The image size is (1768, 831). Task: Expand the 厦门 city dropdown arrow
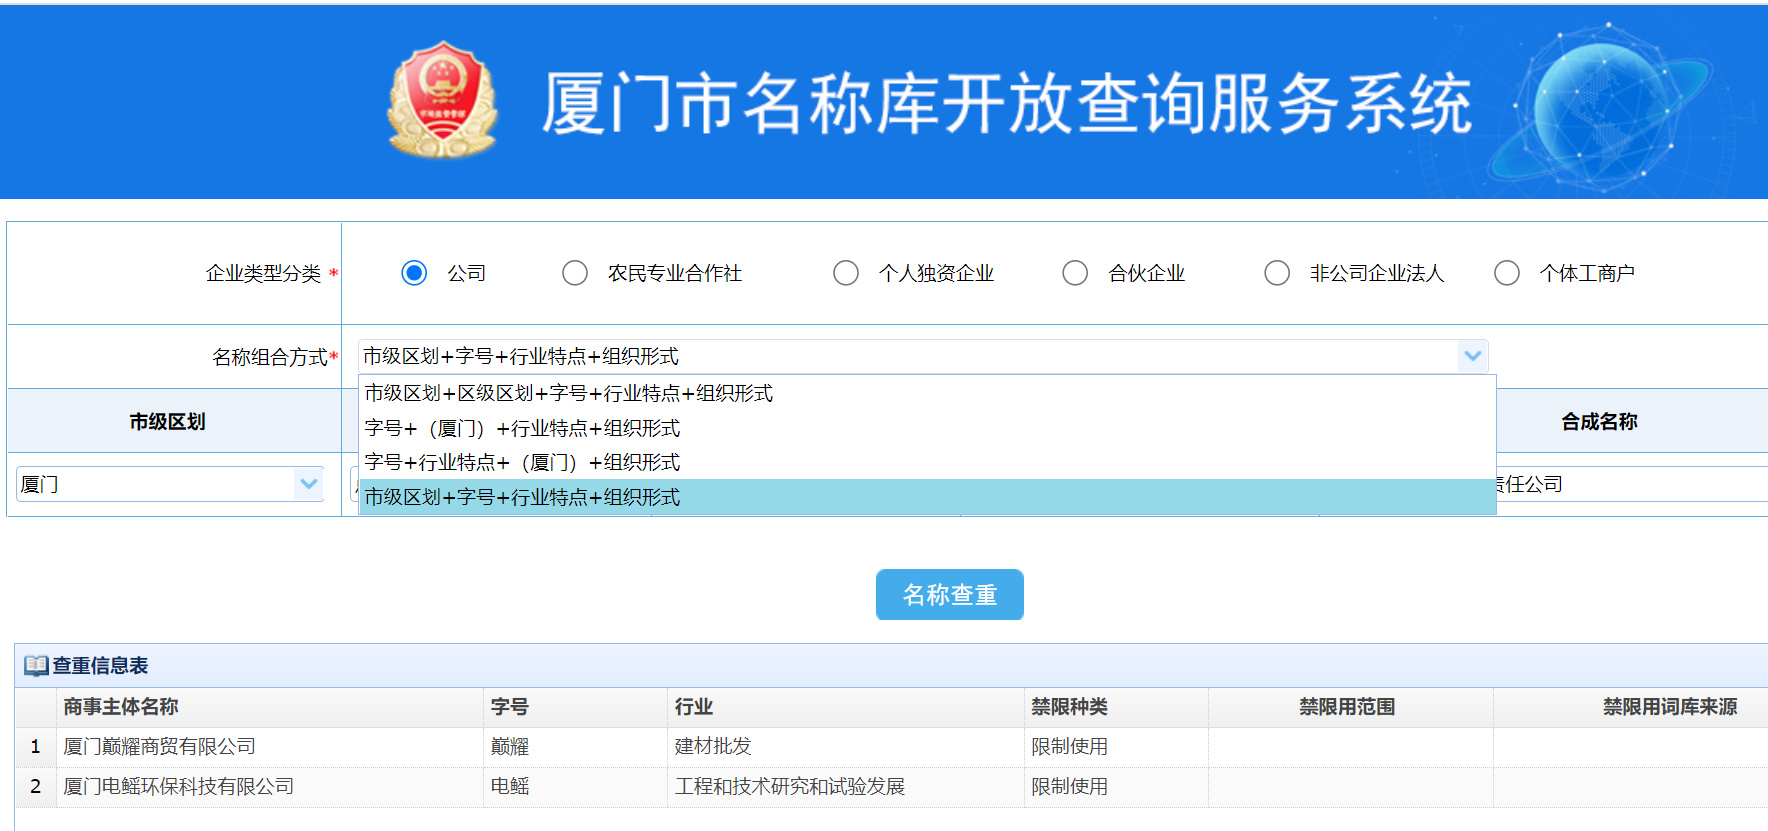(x=309, y=484)
